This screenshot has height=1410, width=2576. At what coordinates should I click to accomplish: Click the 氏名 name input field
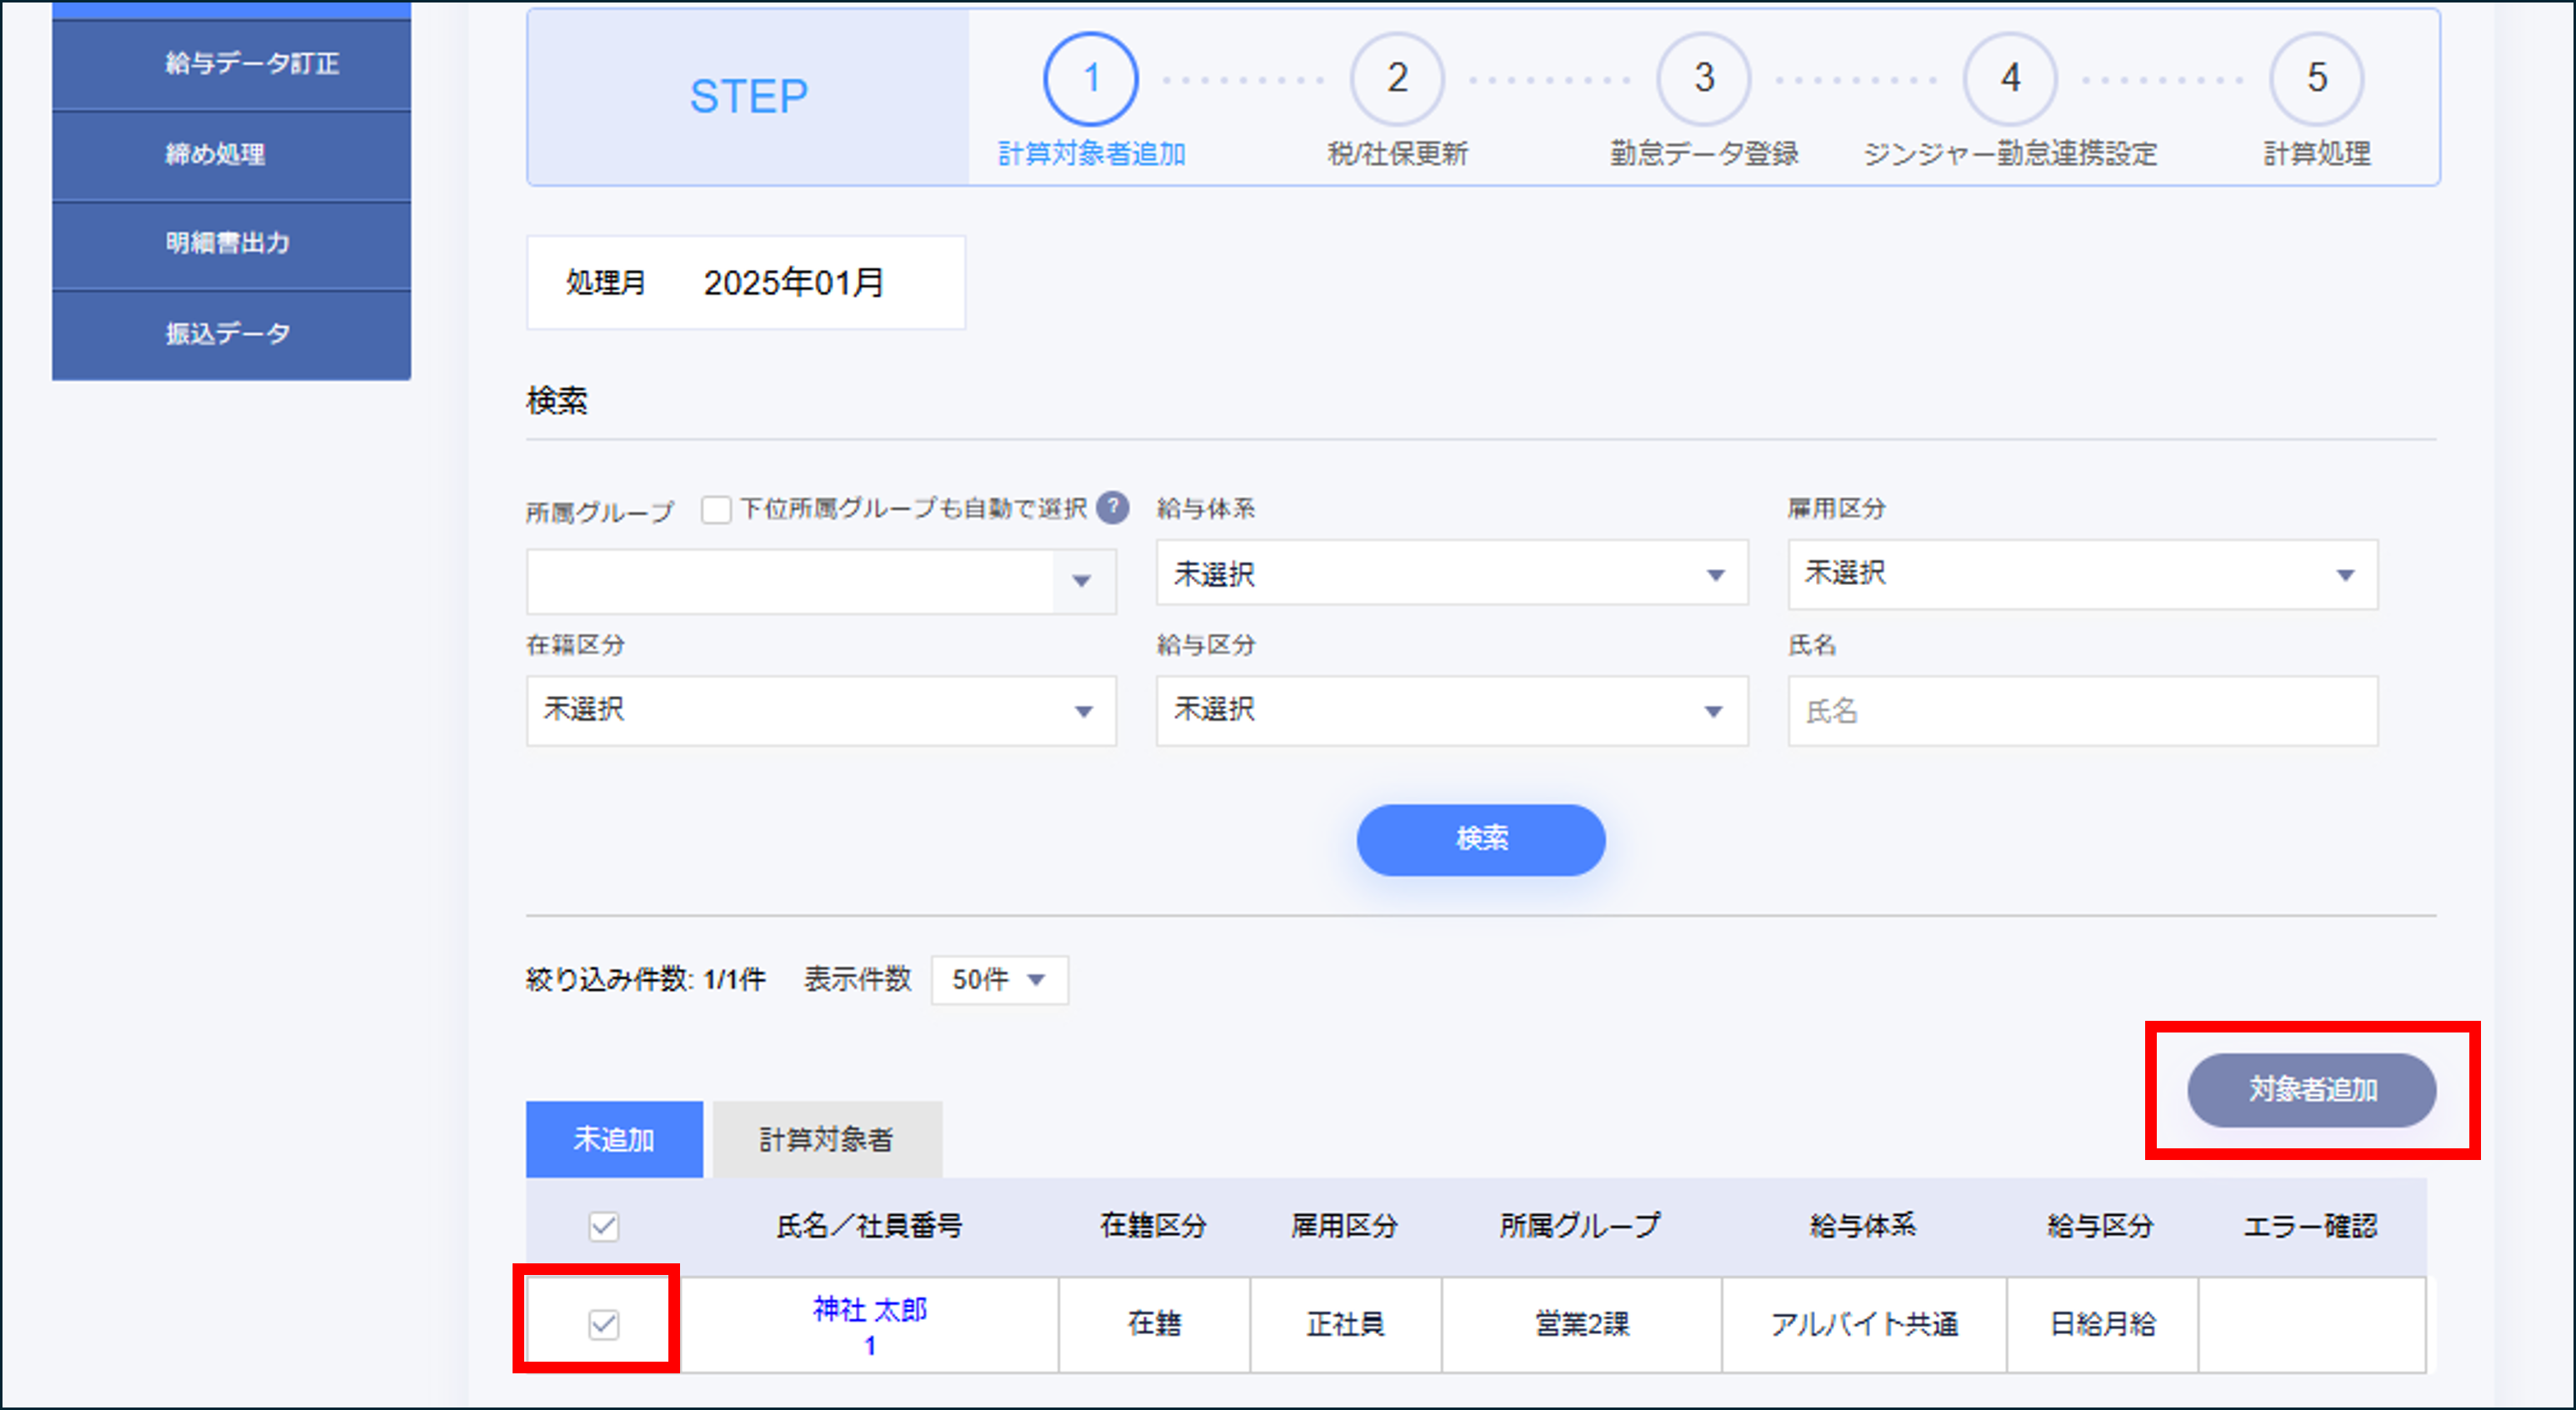click(2081, 711)
